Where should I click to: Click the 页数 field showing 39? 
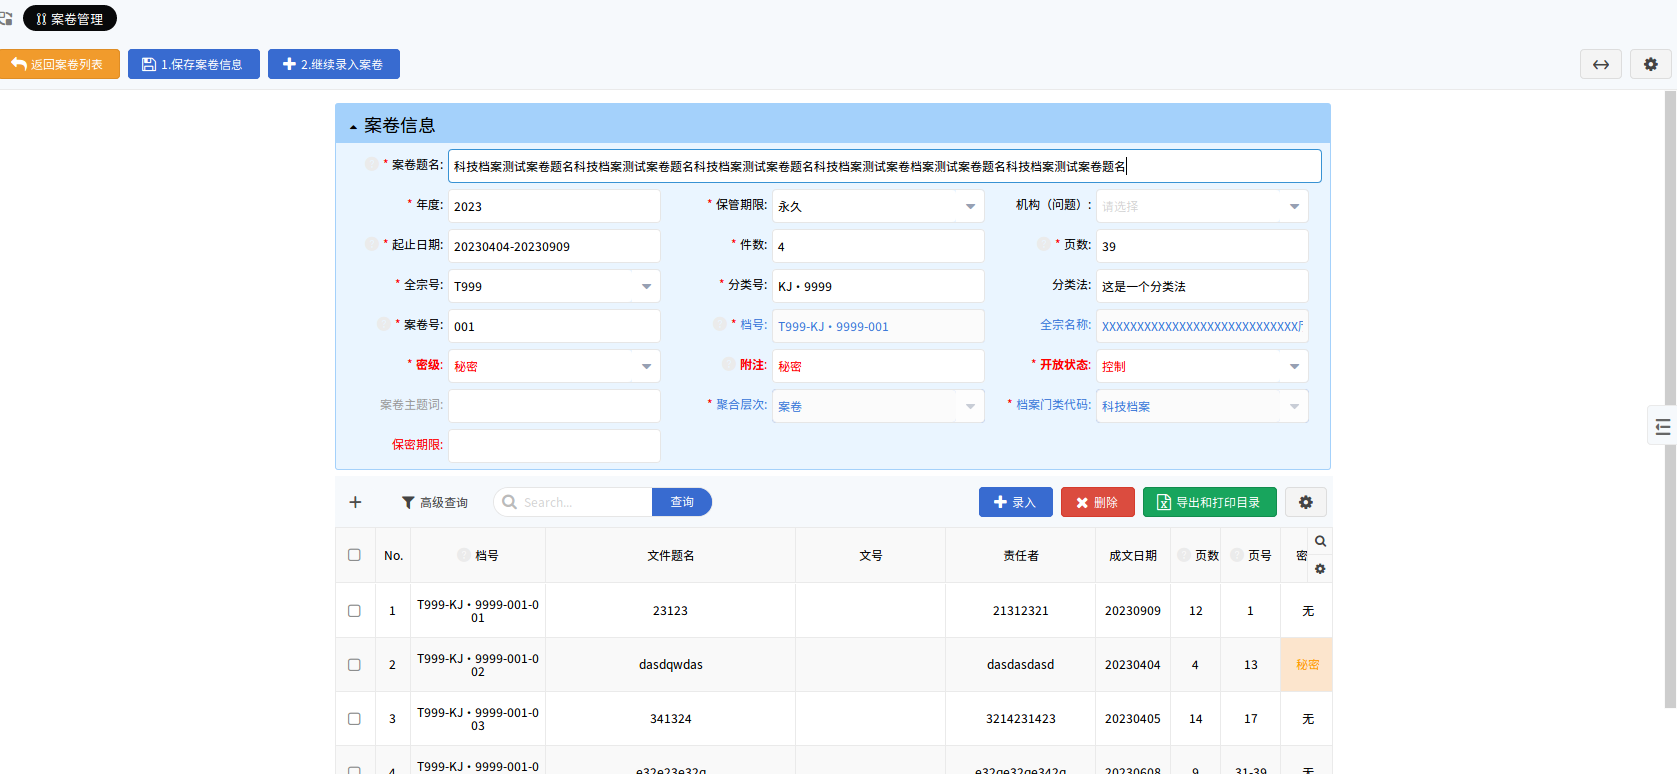[x=1202, y=246]
